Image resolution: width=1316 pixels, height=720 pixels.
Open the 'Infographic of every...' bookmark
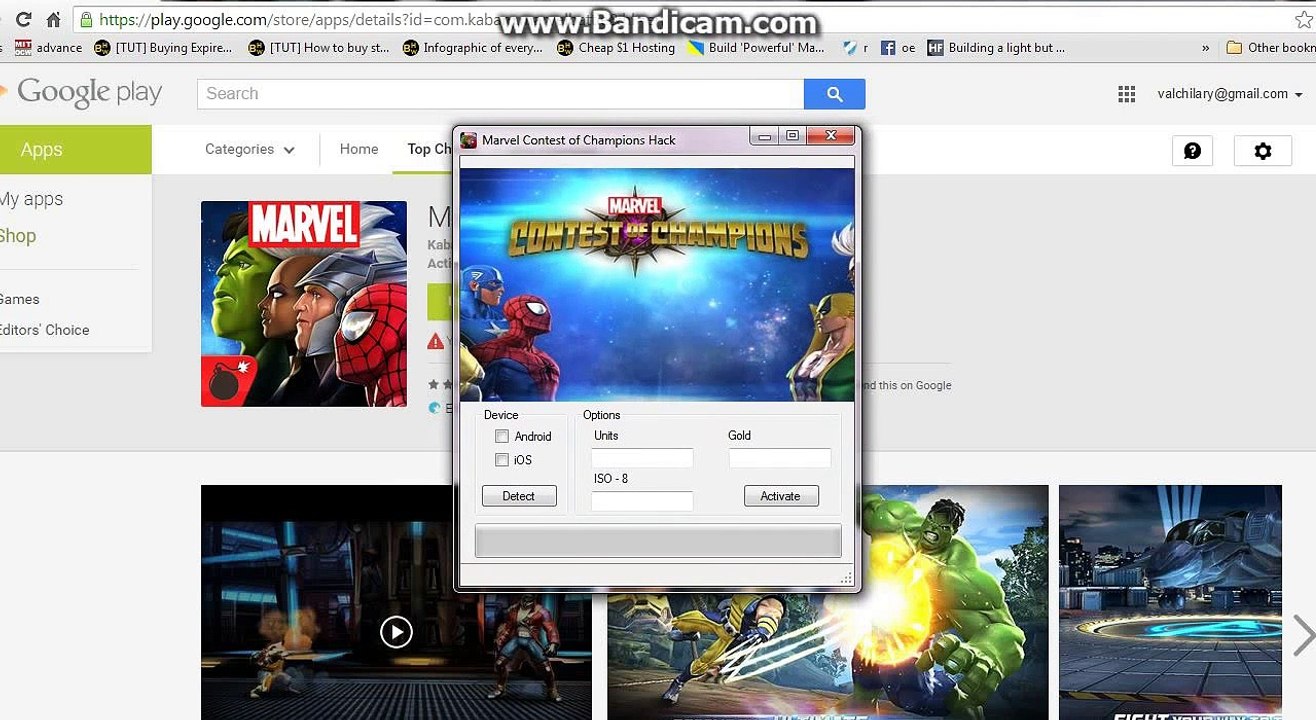click(473, 47)
